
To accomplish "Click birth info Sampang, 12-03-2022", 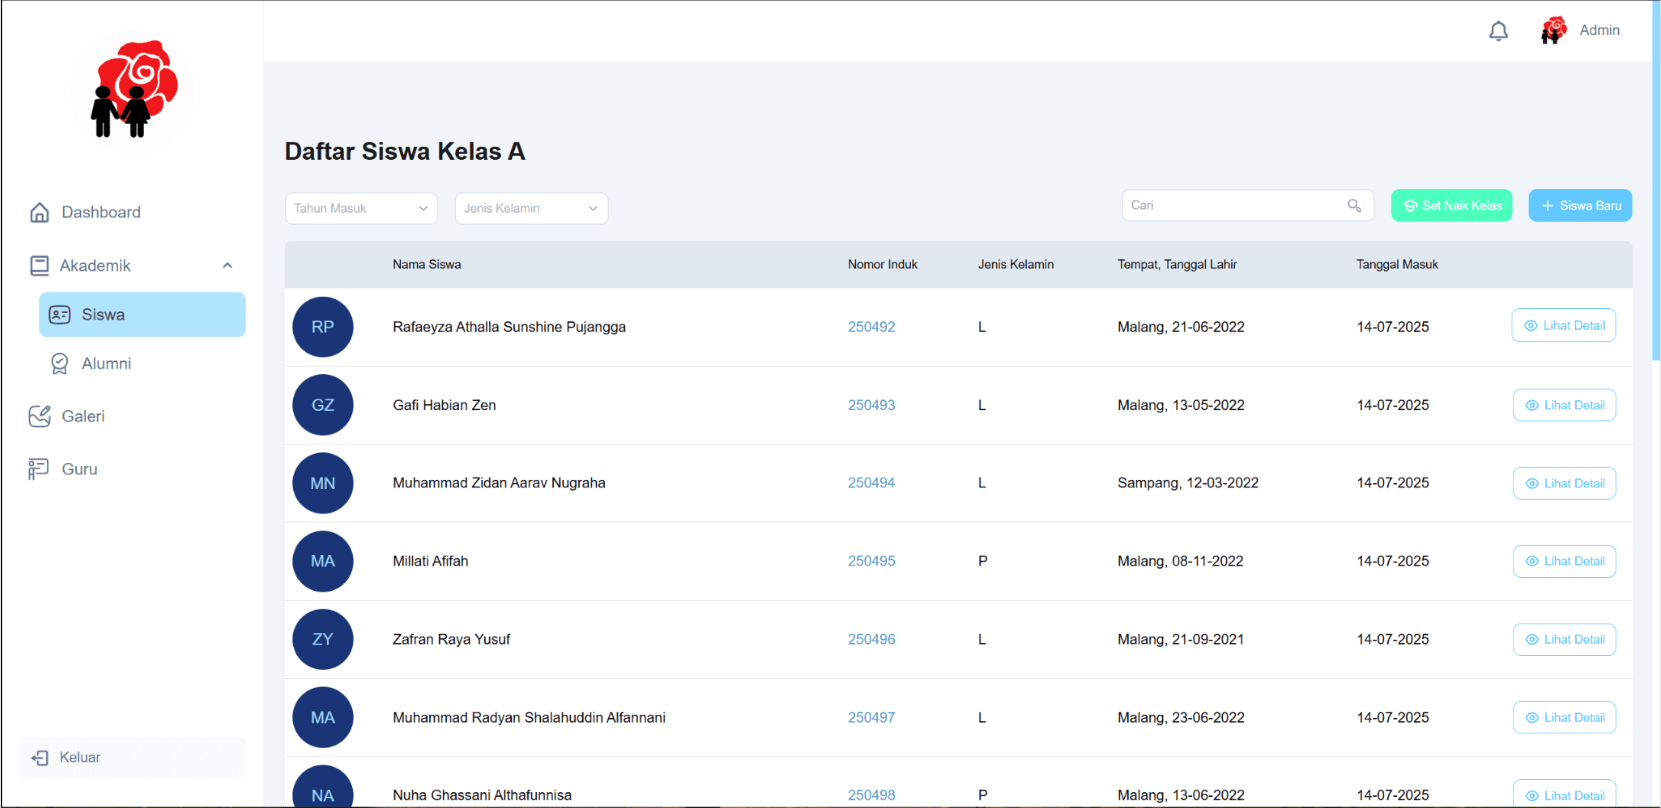I will coord(1188,483).
